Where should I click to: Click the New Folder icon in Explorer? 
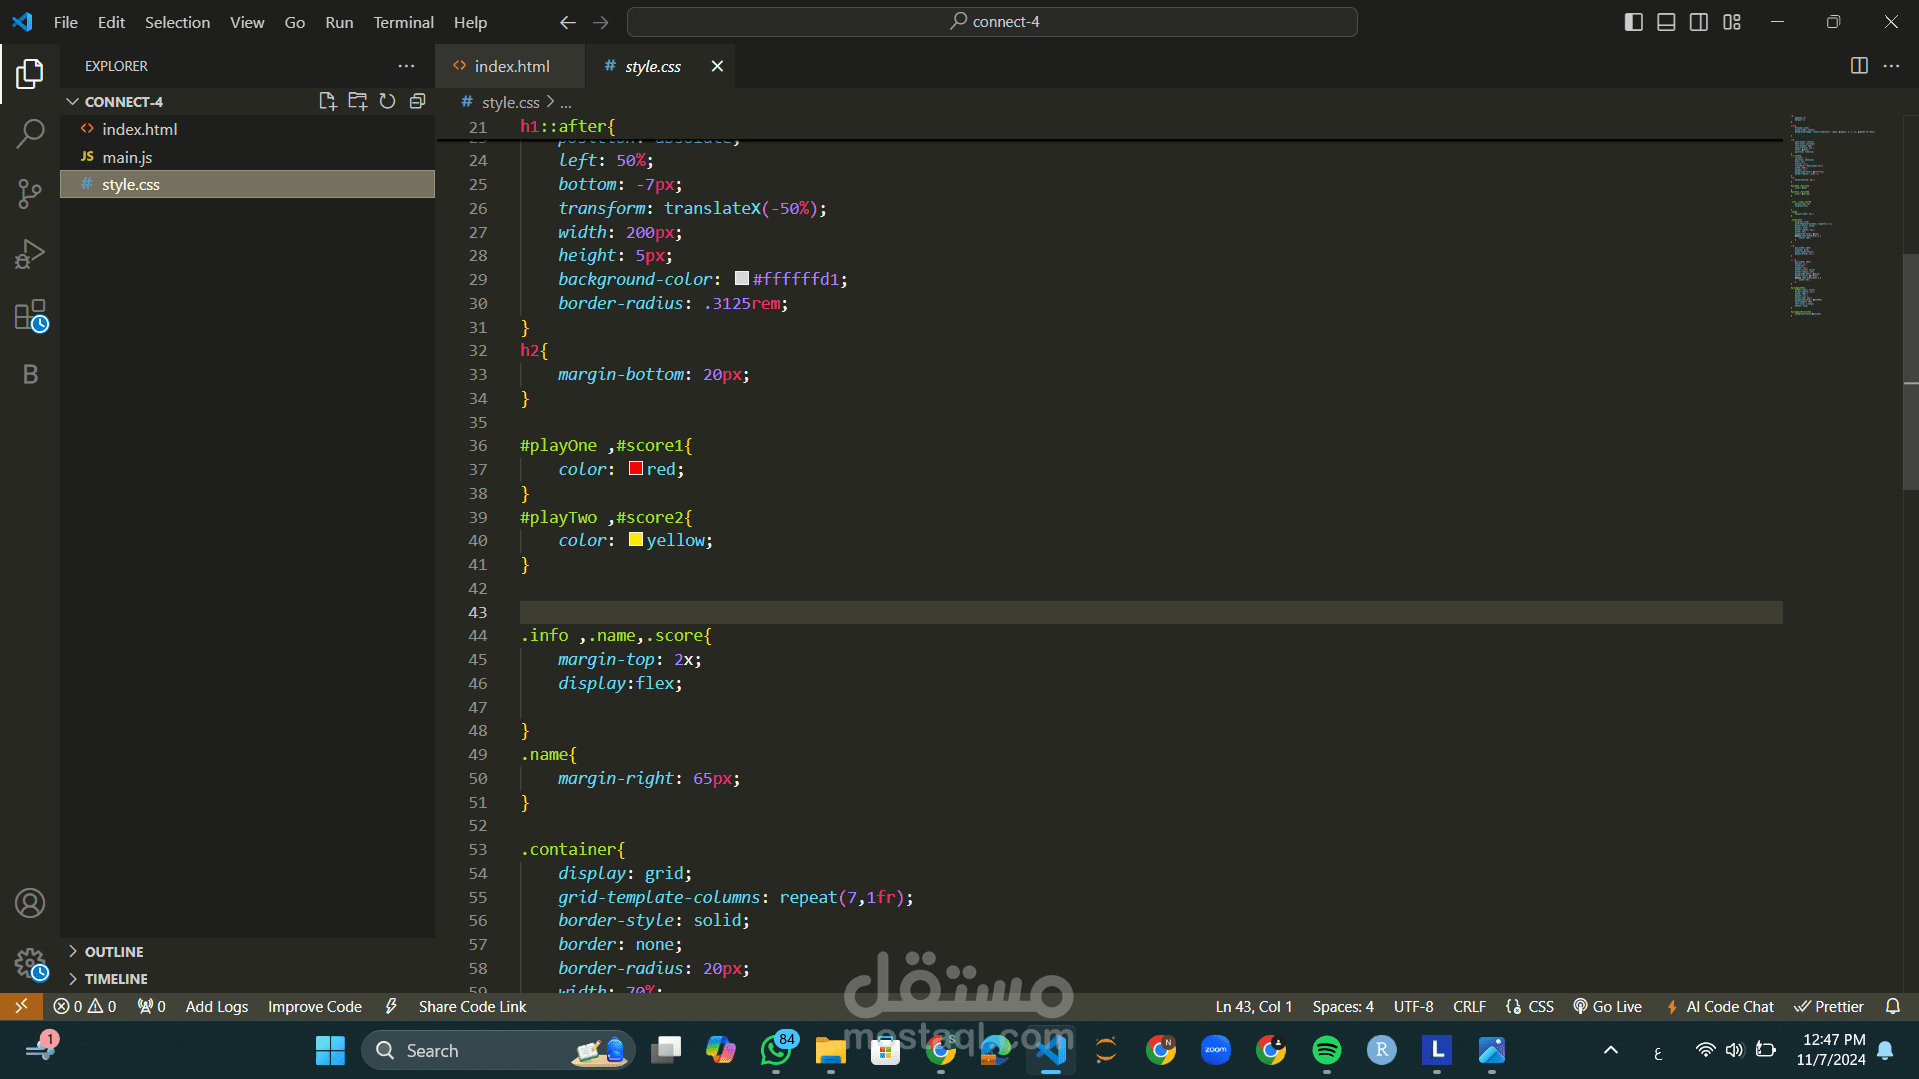point(357,101)
